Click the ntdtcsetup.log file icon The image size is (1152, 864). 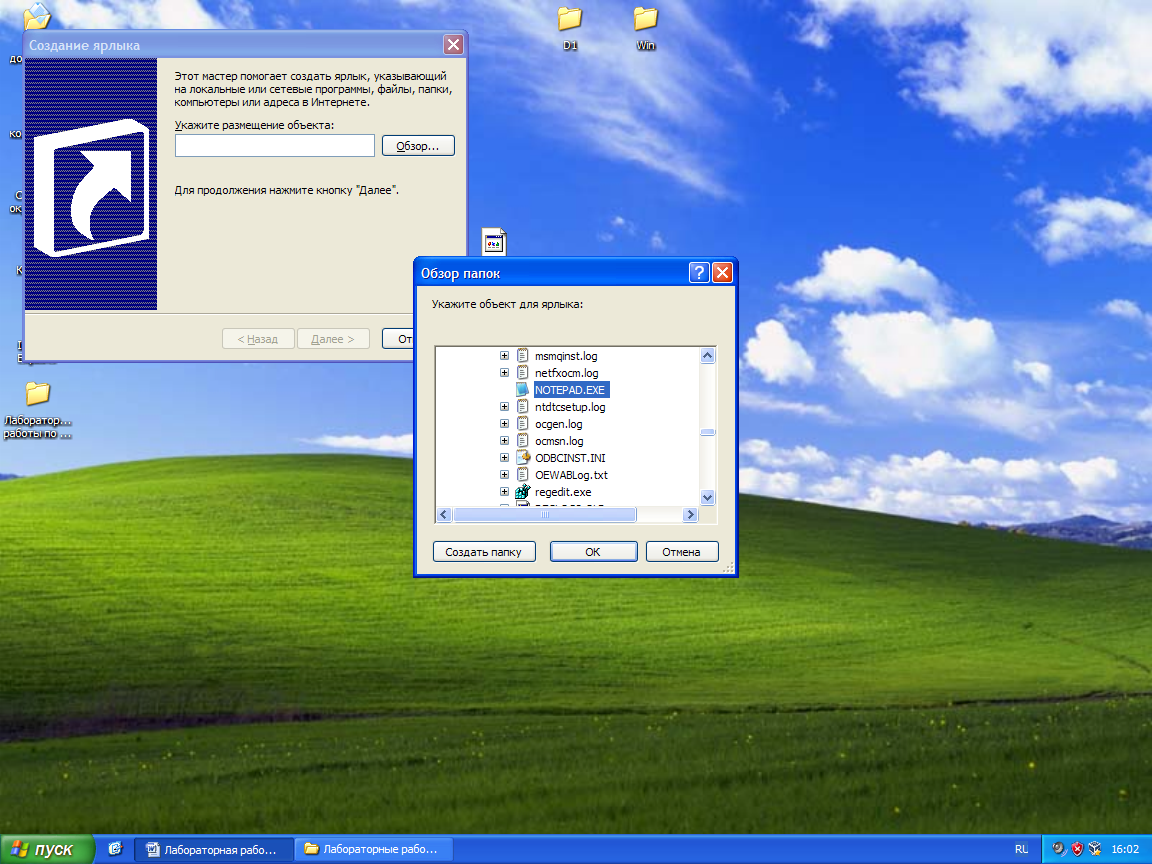pos(522,406)
